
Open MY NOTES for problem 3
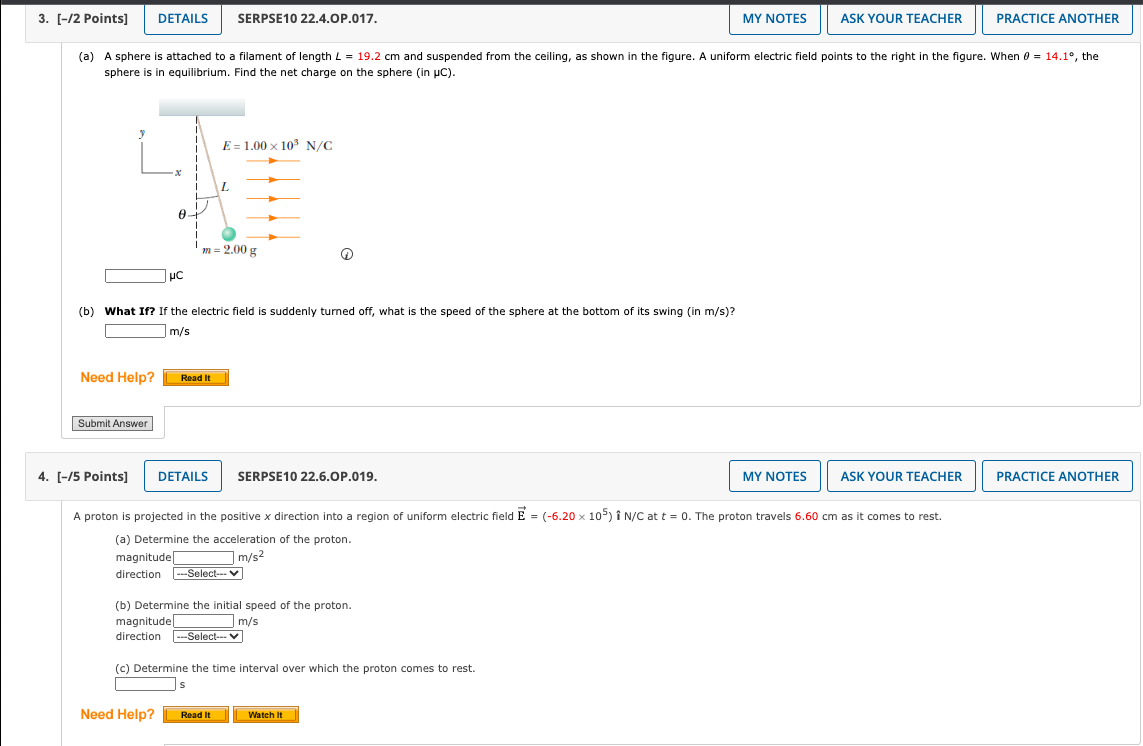[x=774, y=18]
